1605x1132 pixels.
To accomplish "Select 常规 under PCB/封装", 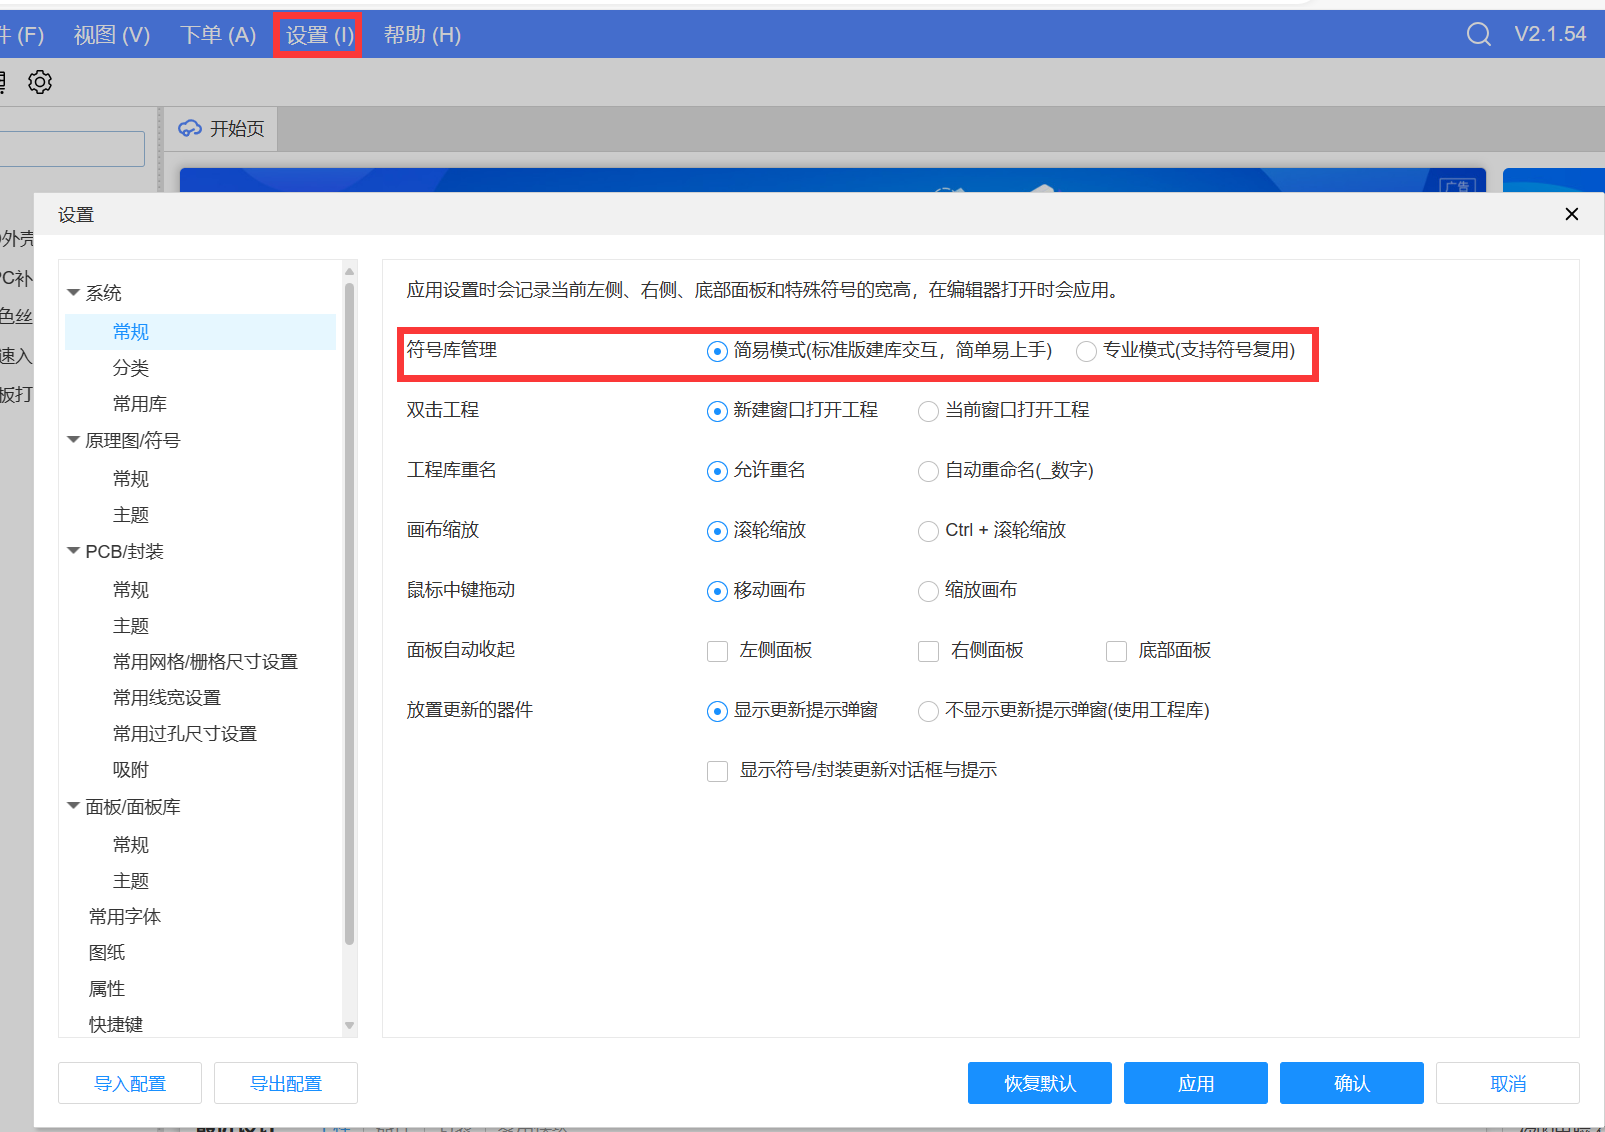I will (131, 590).
